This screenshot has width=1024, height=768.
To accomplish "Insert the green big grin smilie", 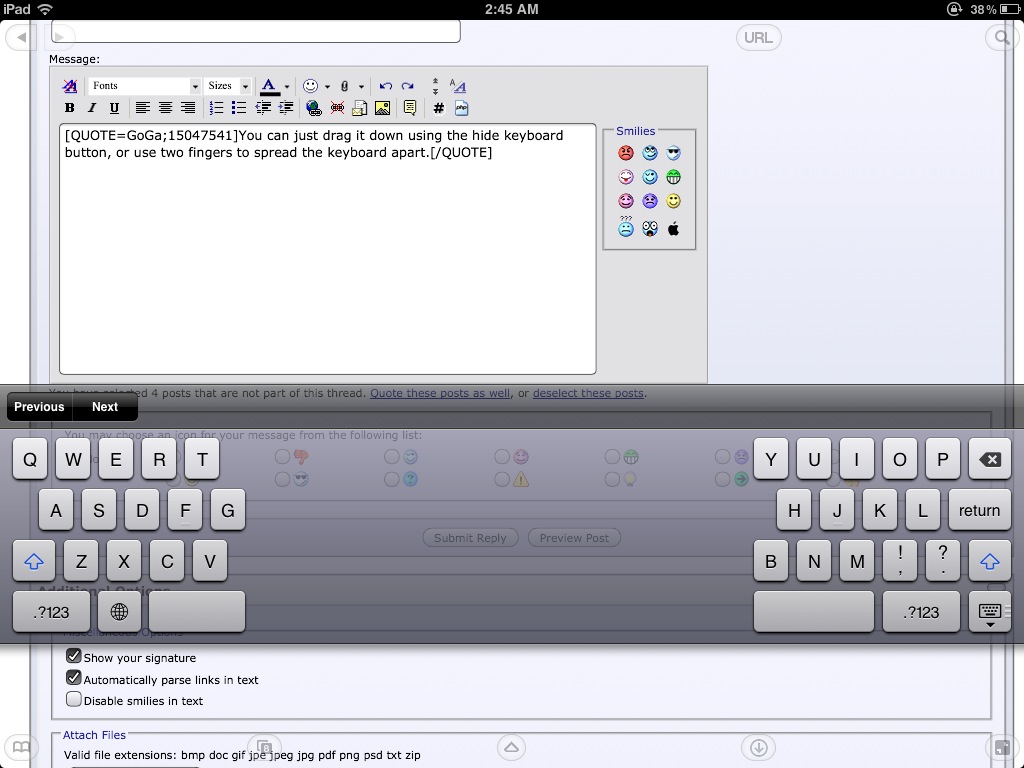I will pyautogui.click(x=673, y=177).
